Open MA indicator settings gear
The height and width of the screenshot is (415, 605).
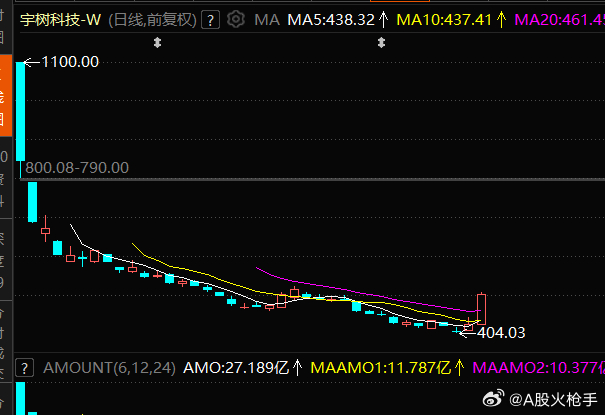coord(236,19)
